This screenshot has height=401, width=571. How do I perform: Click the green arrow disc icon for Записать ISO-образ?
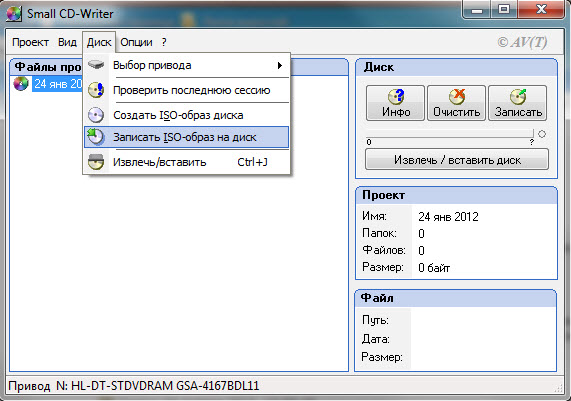pyautogui.click(x=96, y=137)
